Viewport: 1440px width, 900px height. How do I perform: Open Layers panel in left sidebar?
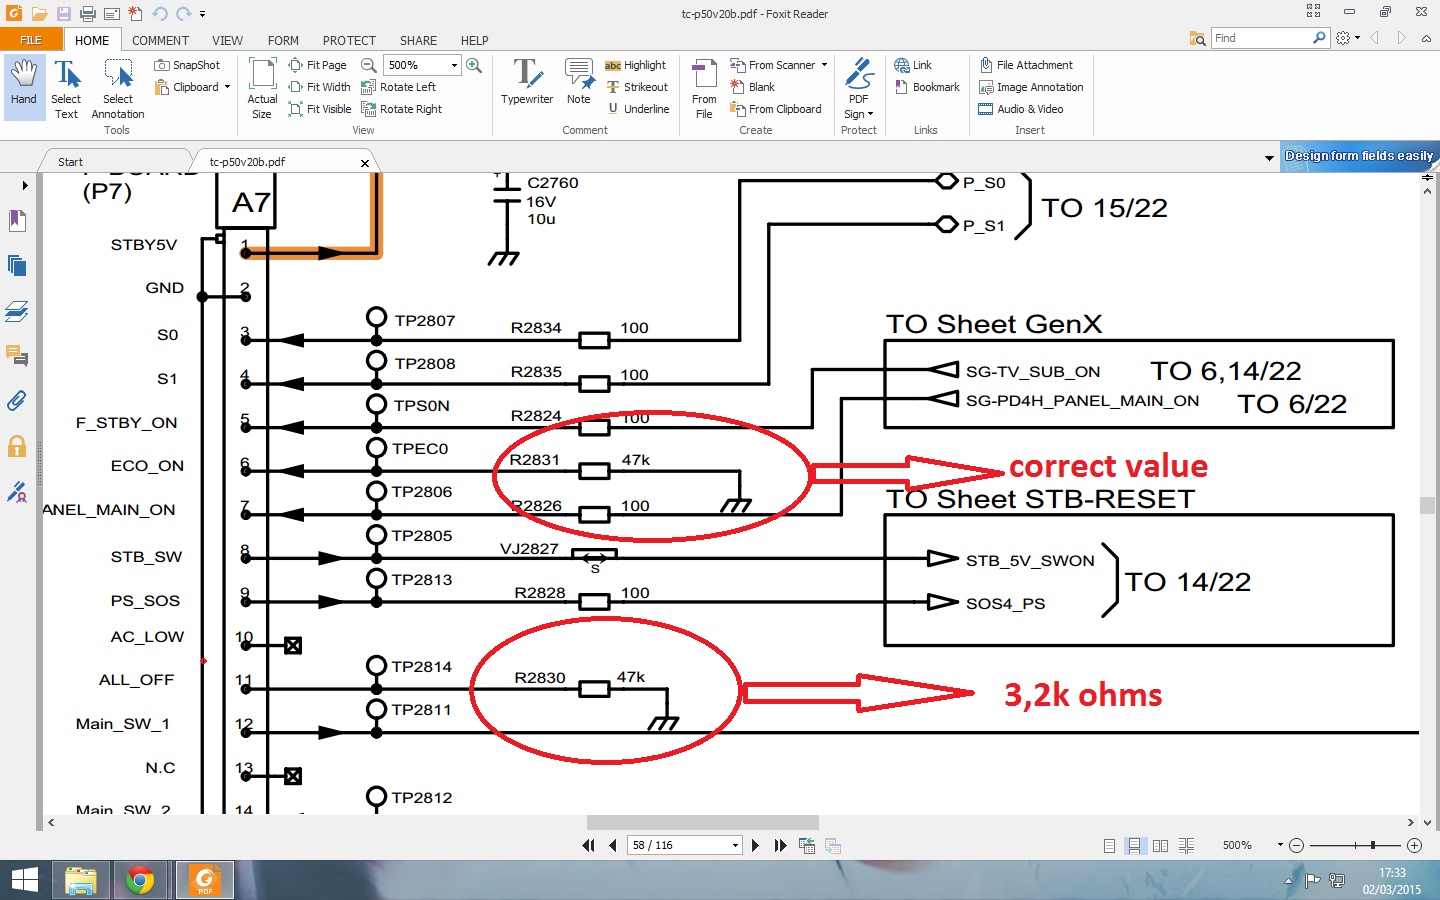(17, 311)
